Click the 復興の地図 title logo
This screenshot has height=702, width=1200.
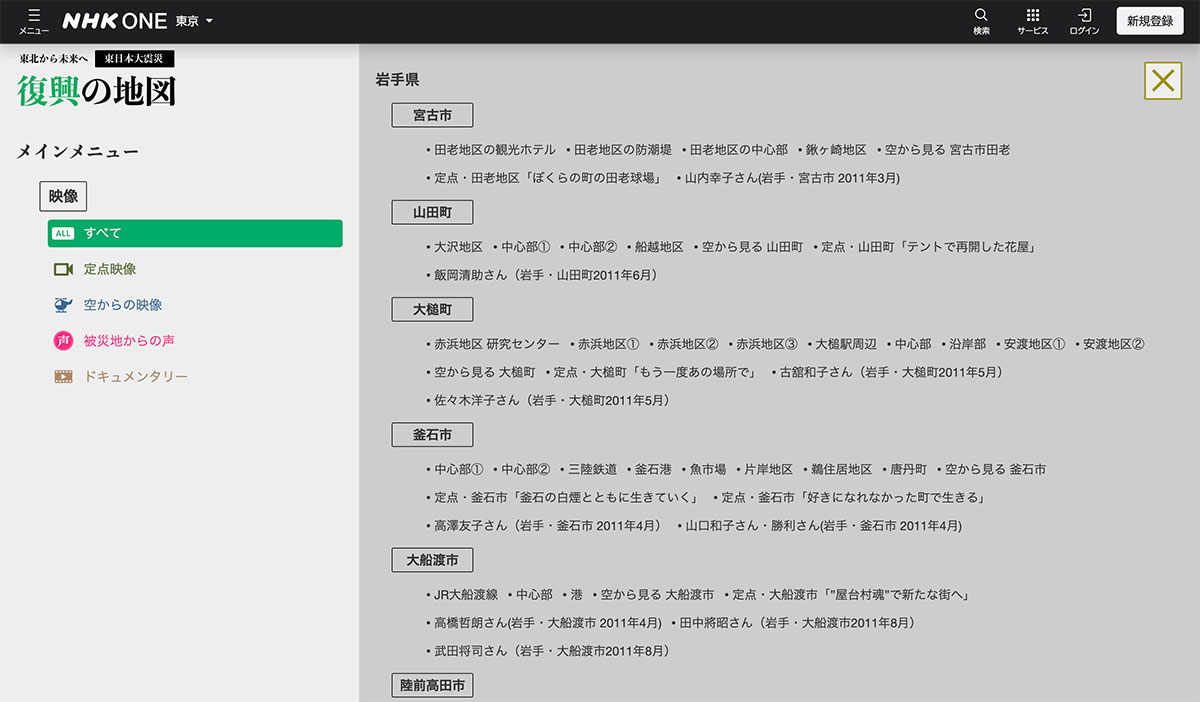97,91
